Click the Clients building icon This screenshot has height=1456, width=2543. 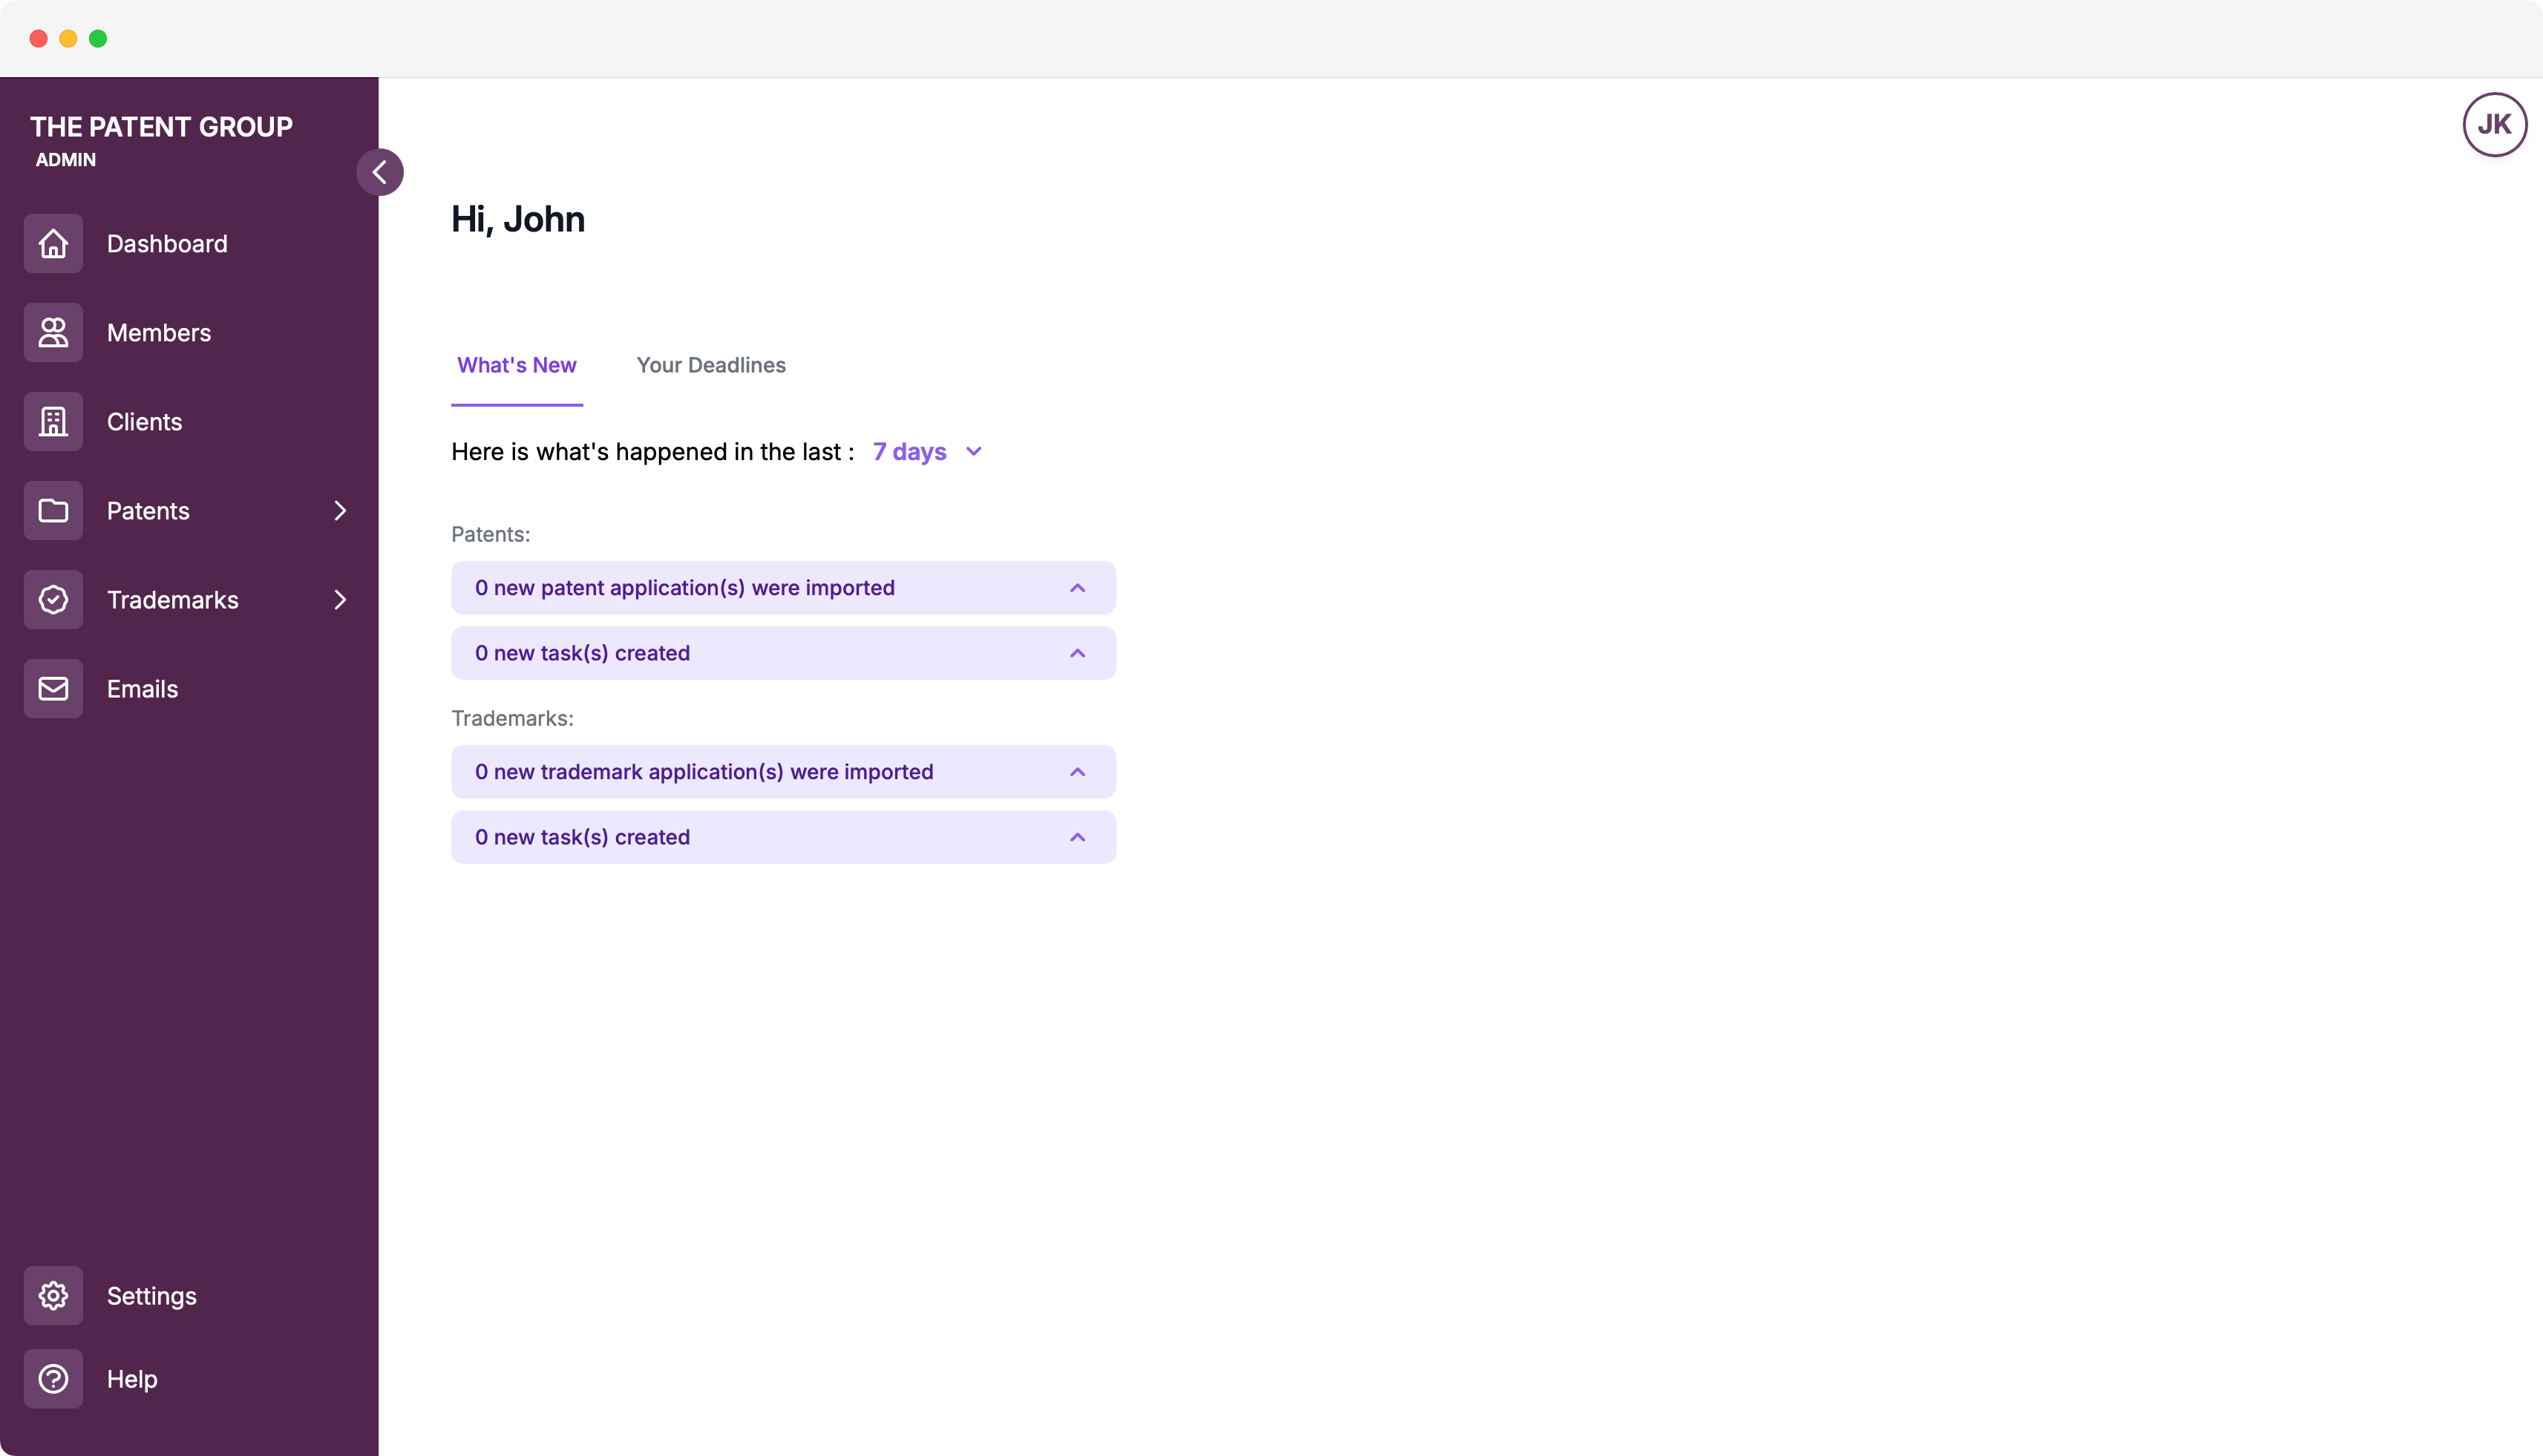coord(53,422)
